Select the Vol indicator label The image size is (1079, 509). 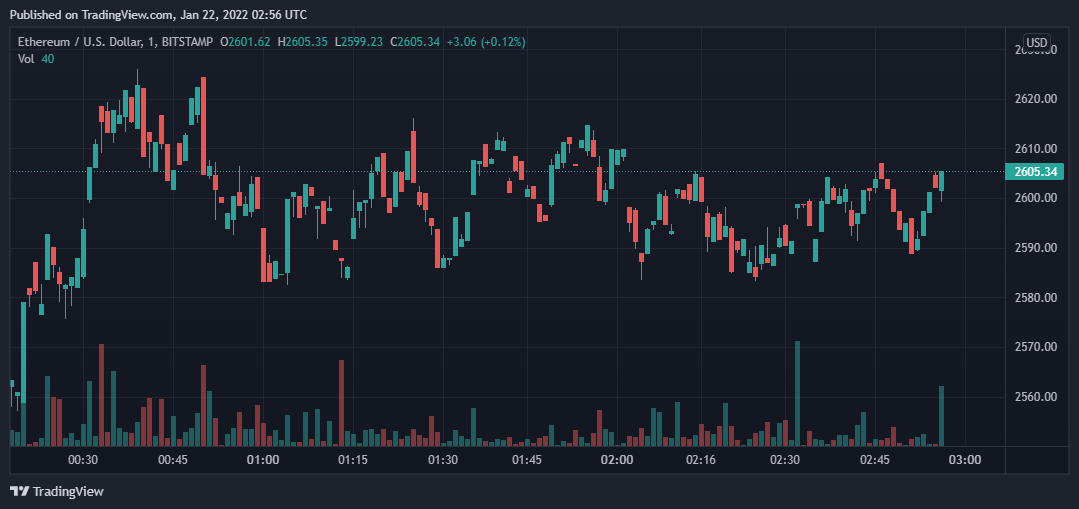tap(26, 59)
